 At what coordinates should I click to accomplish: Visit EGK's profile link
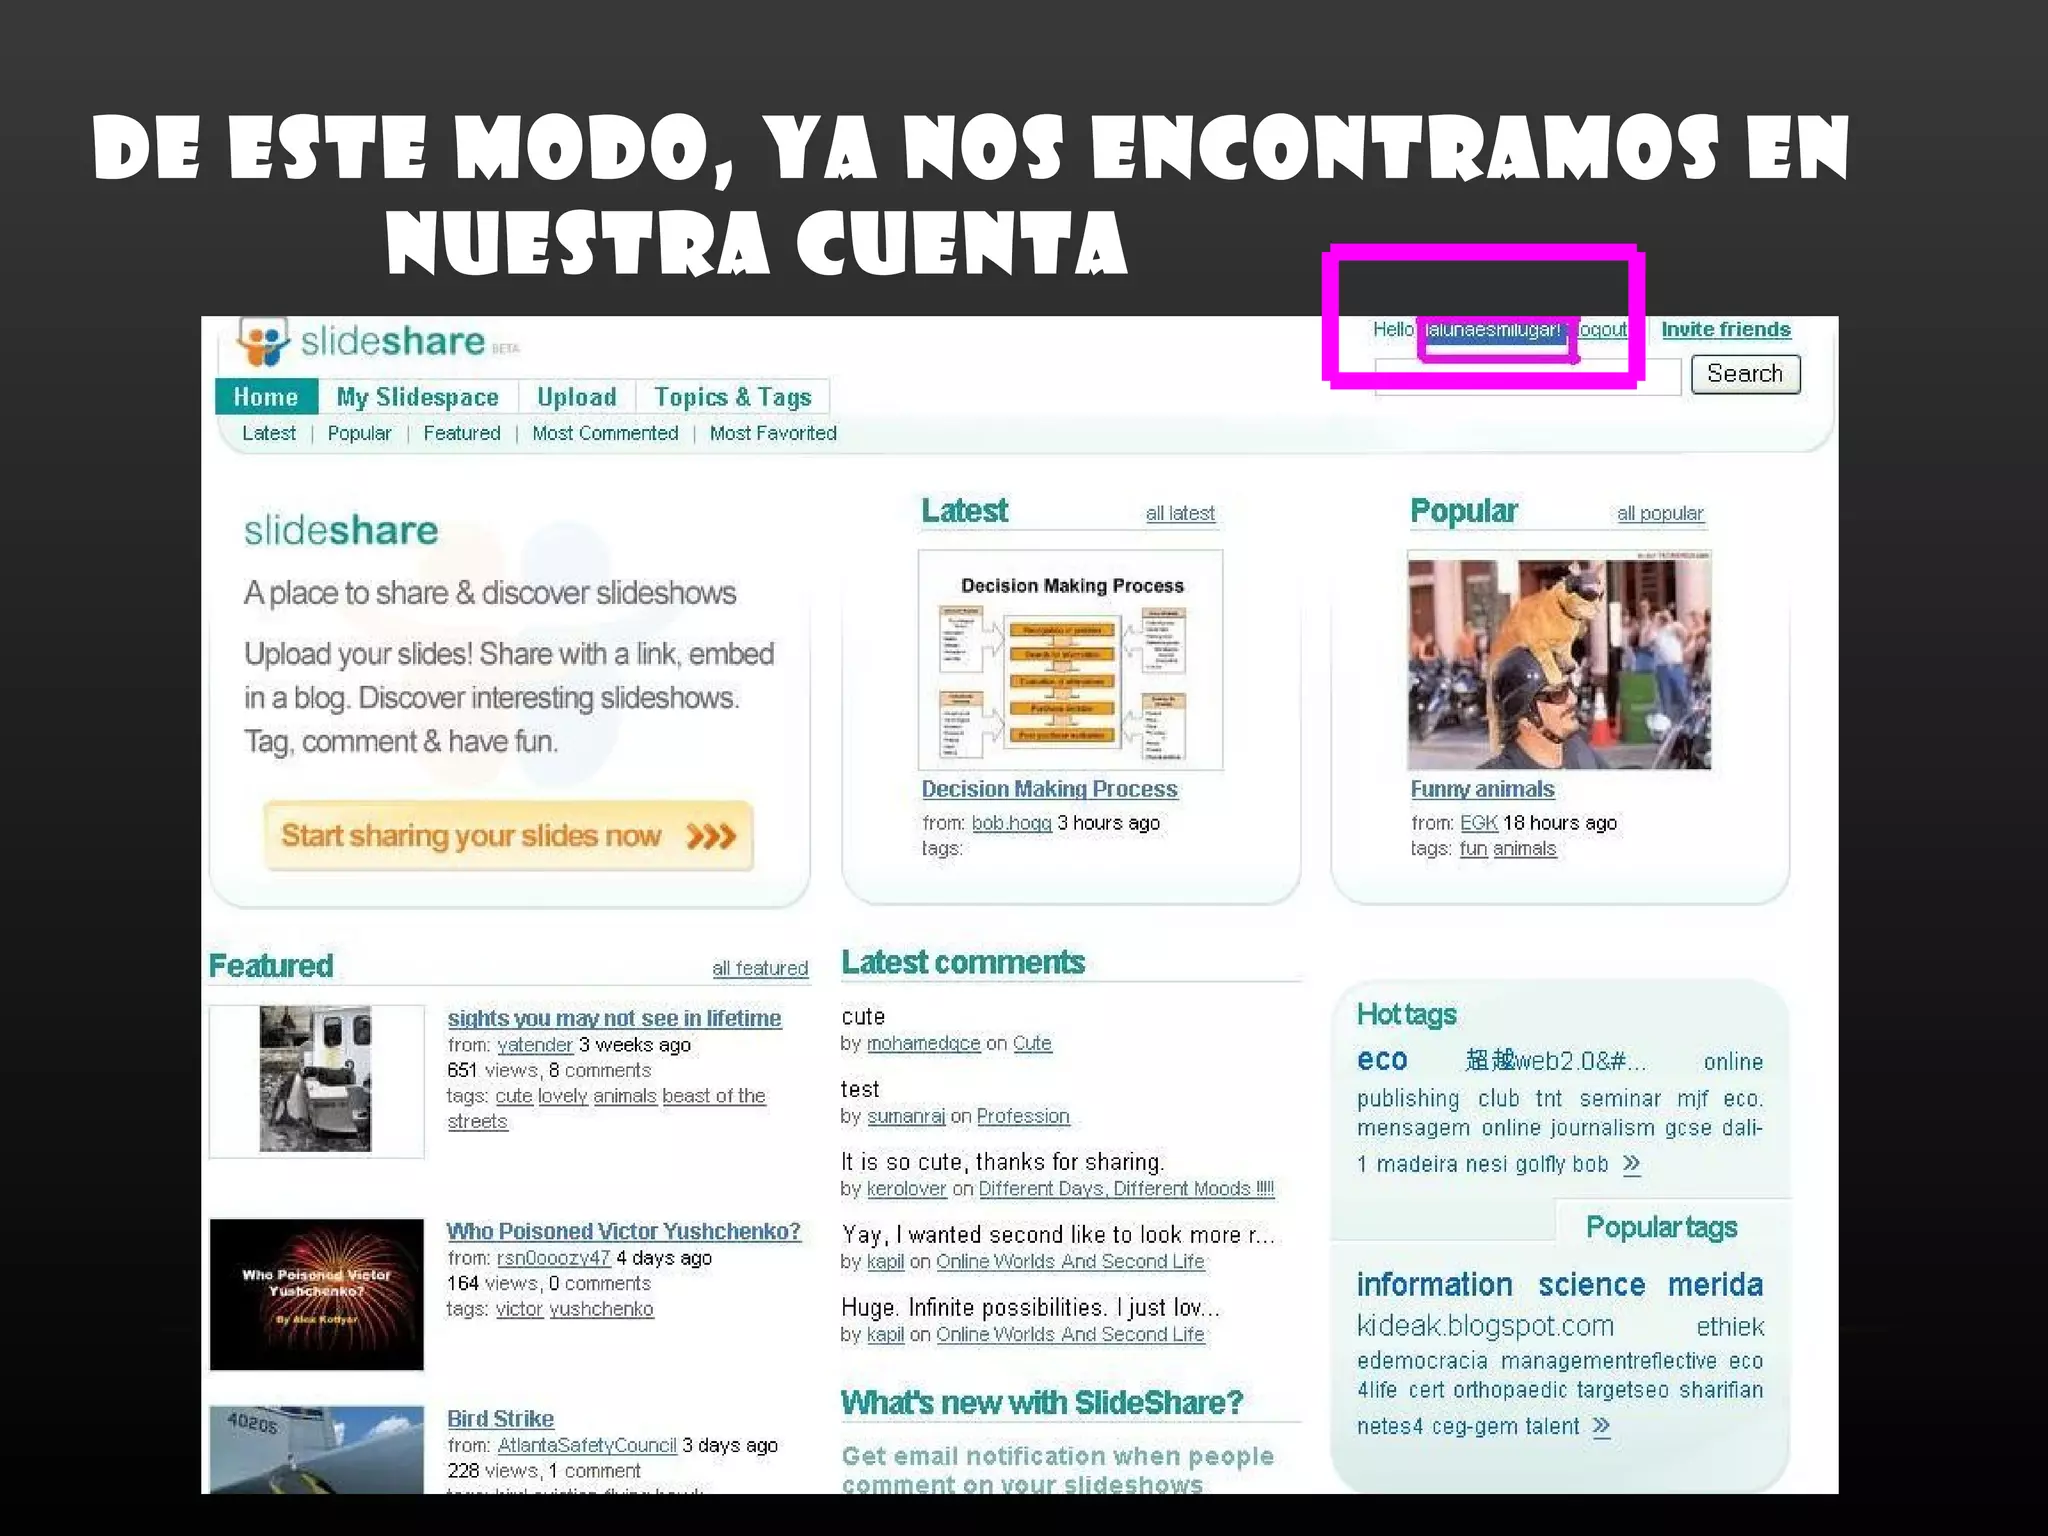tap(1478, 823)
